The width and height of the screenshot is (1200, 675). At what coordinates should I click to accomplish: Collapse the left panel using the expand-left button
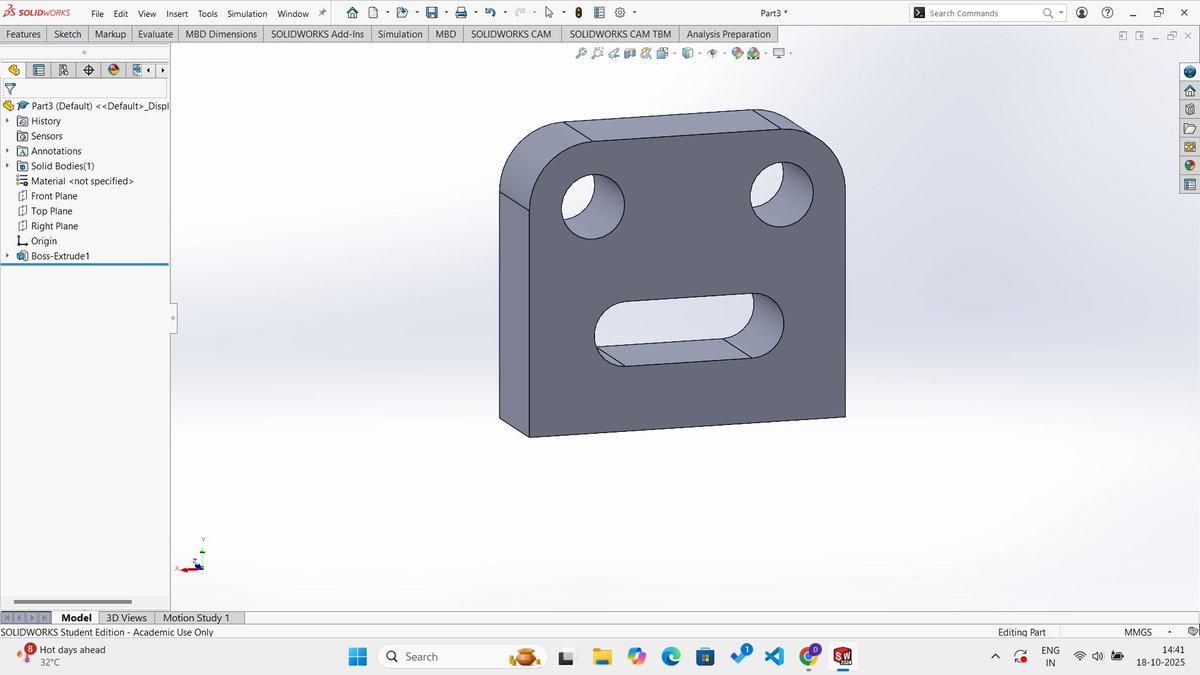1123,36
